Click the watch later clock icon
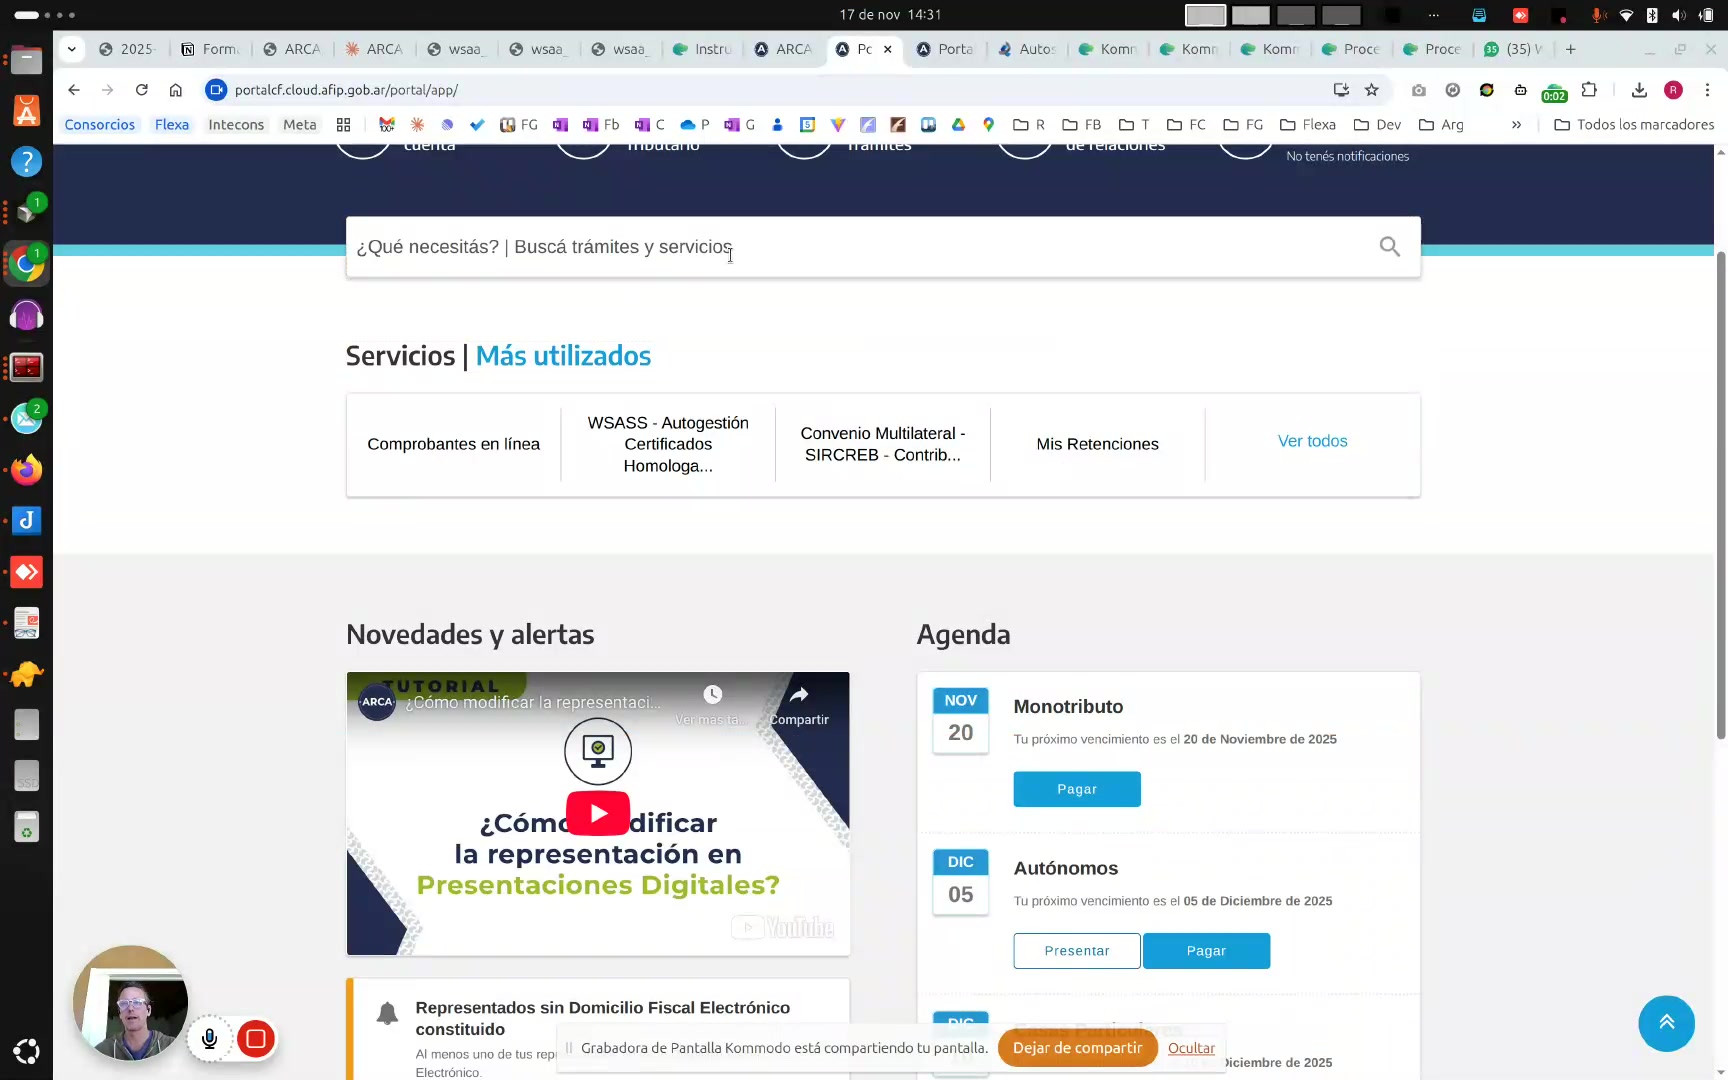The height and width of the screenshot is (1080, 1728). (712, 695)
